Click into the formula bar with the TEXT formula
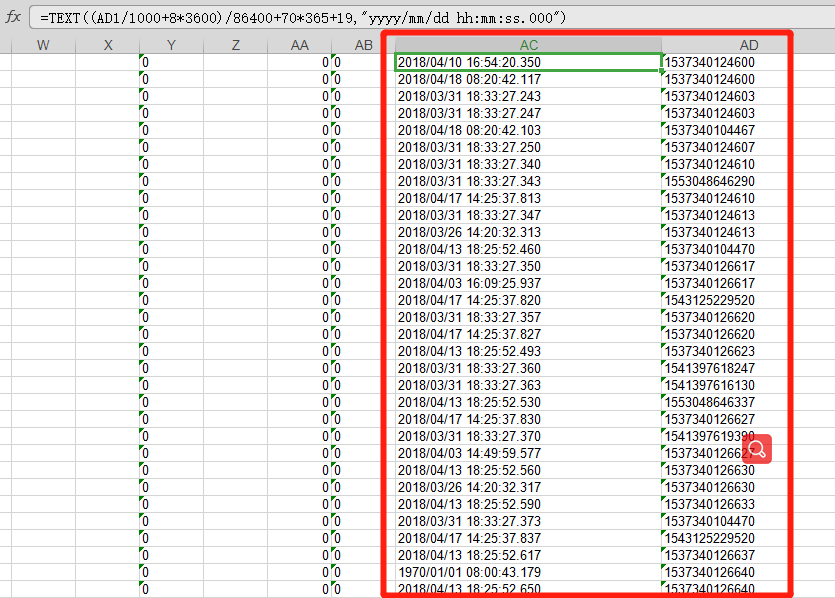835x598 pixels. [x=432, y=18]
